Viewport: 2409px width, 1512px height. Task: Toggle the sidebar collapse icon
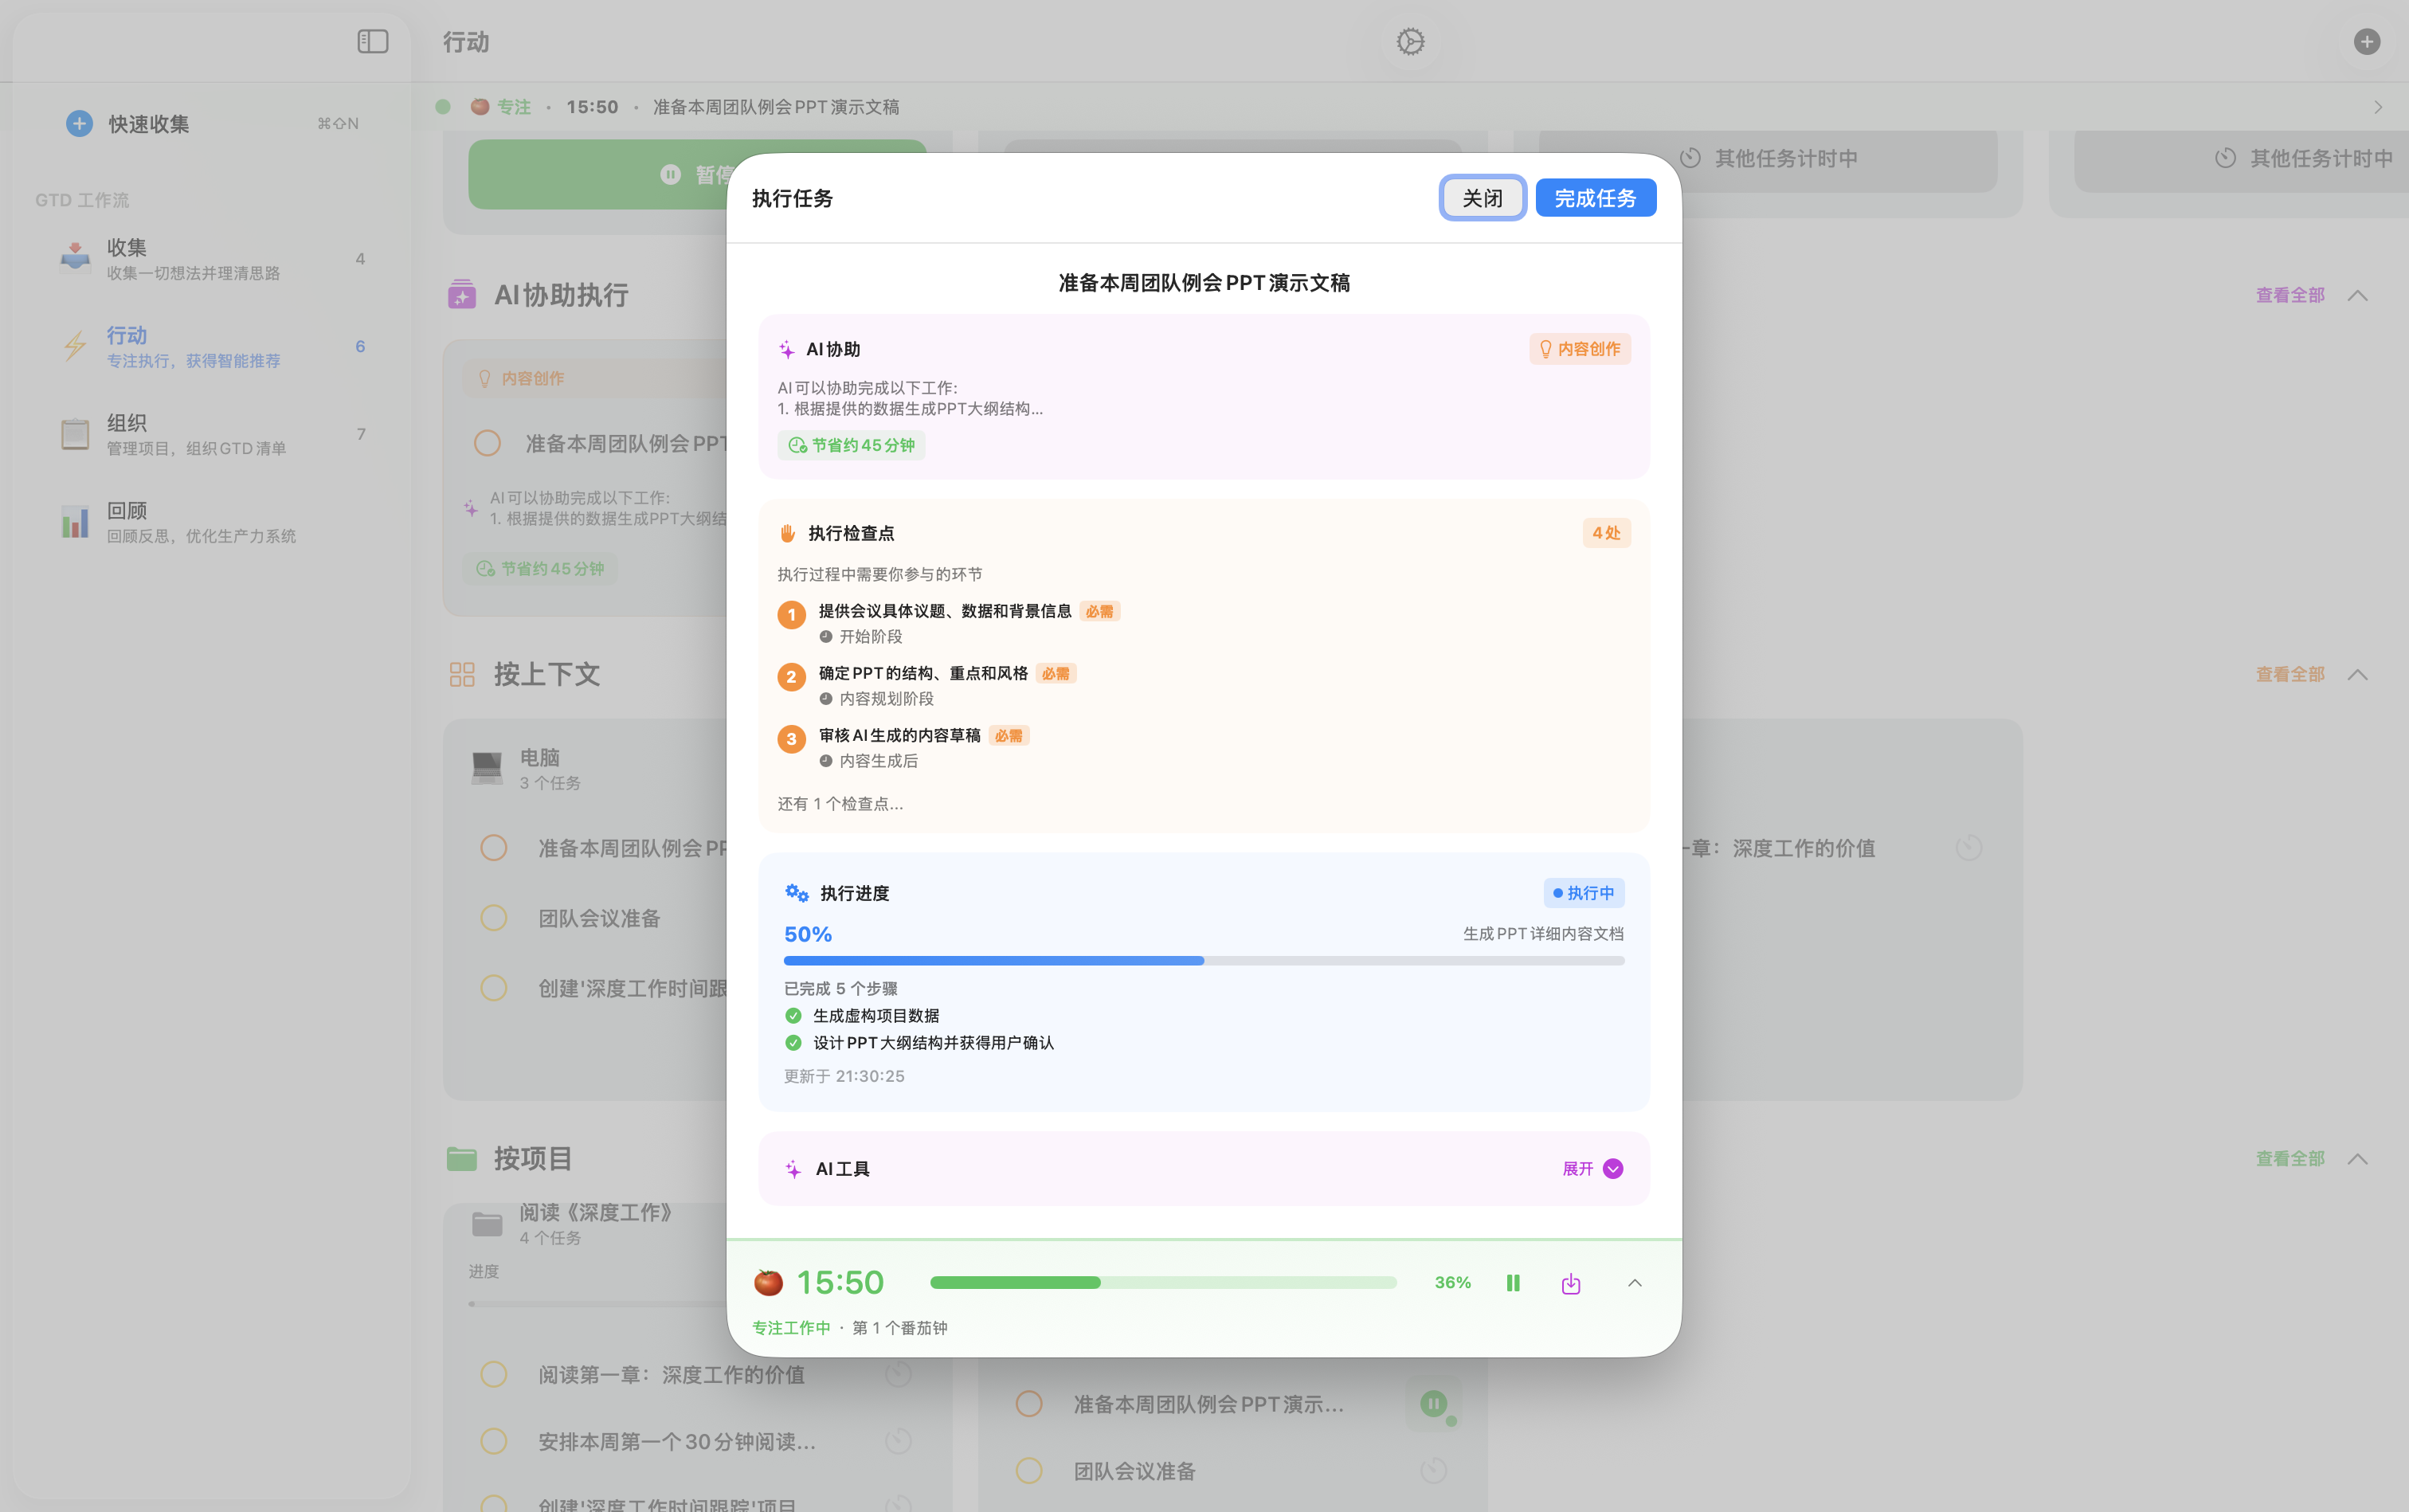[372, 42]
